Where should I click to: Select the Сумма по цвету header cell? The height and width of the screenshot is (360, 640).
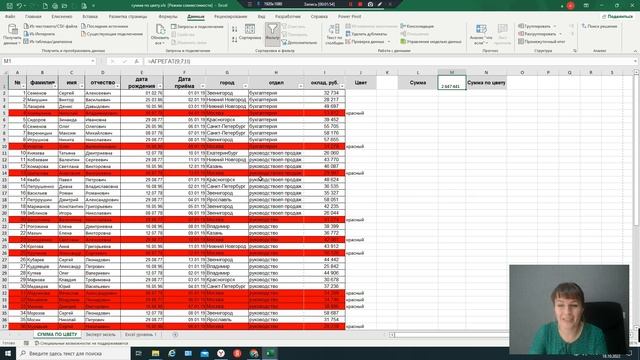486,82
